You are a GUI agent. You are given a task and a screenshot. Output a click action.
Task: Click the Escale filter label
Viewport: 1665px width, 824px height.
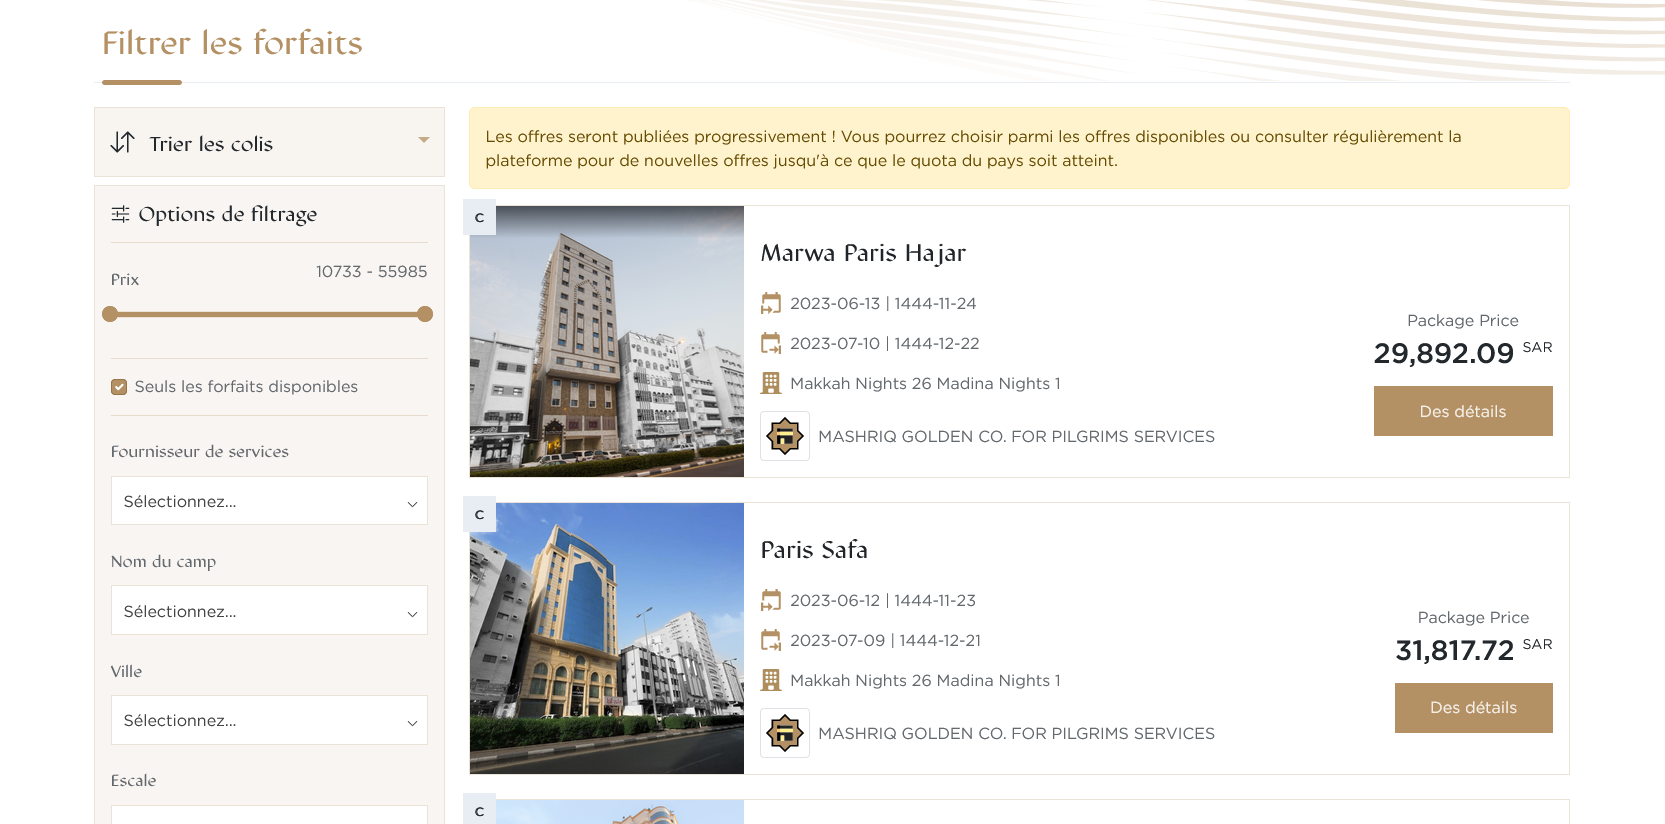point(133,780)
